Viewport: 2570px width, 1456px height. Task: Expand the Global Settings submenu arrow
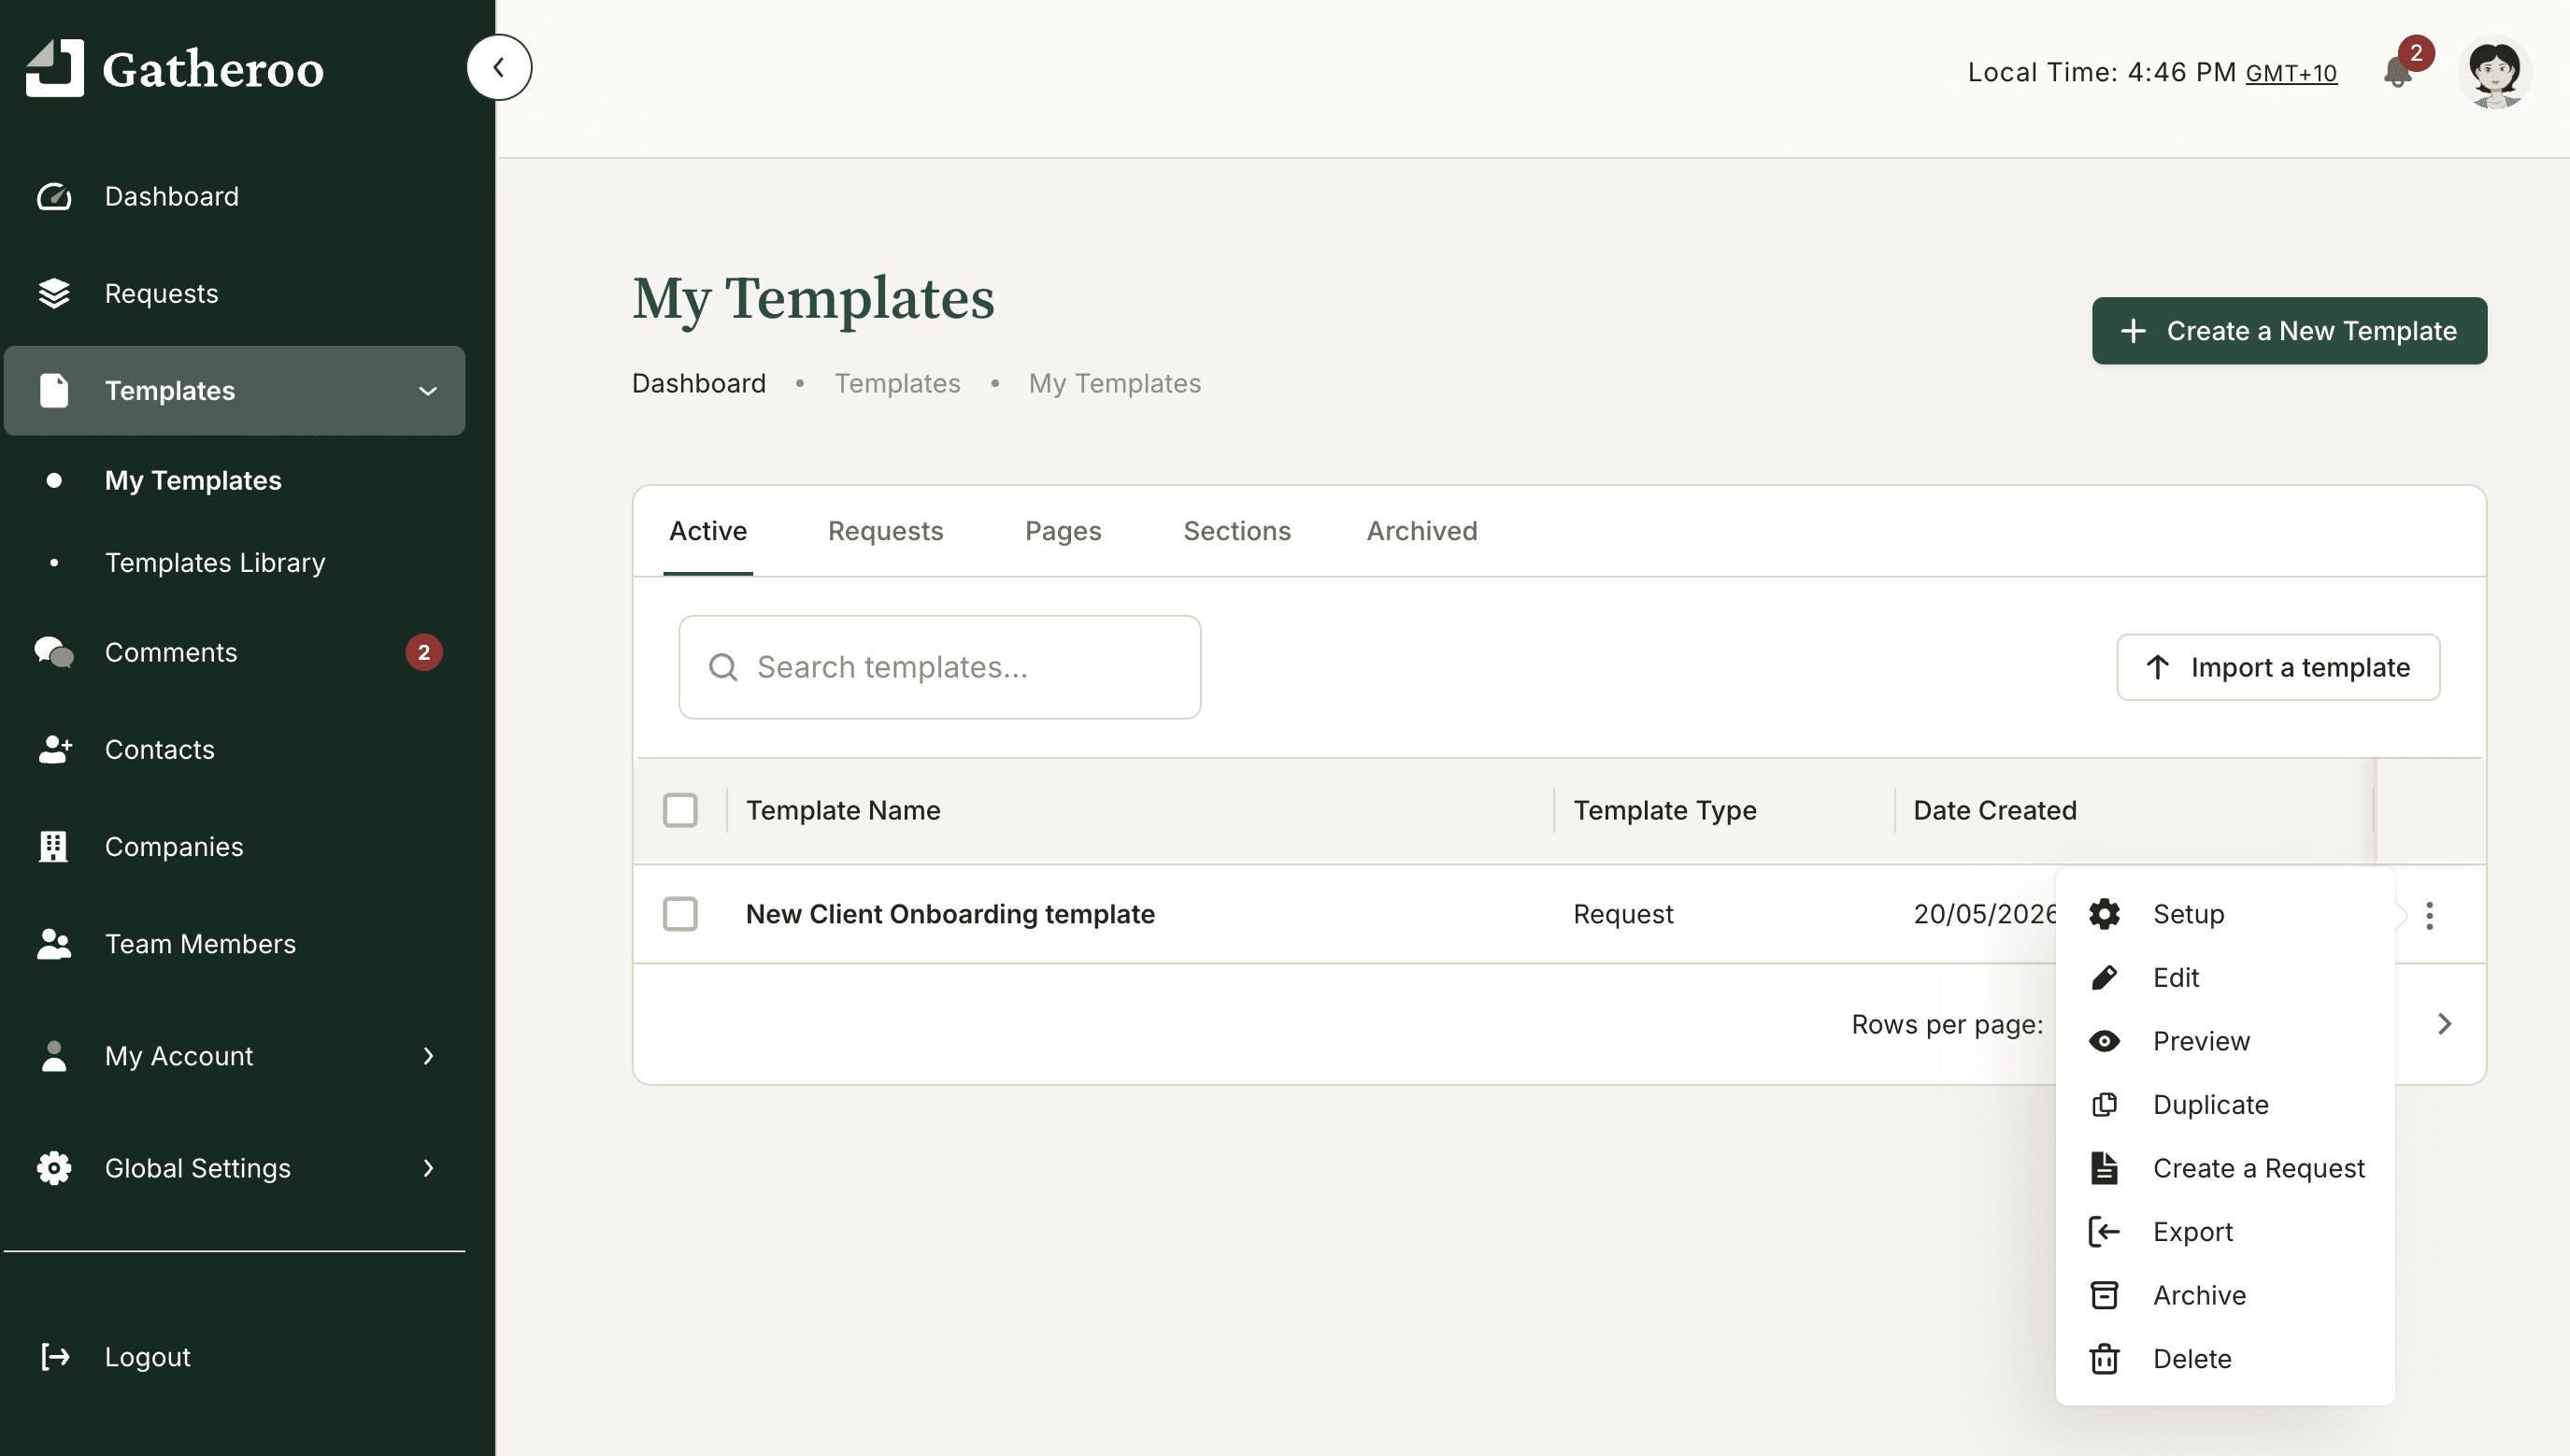click(x=428, y=1167)
